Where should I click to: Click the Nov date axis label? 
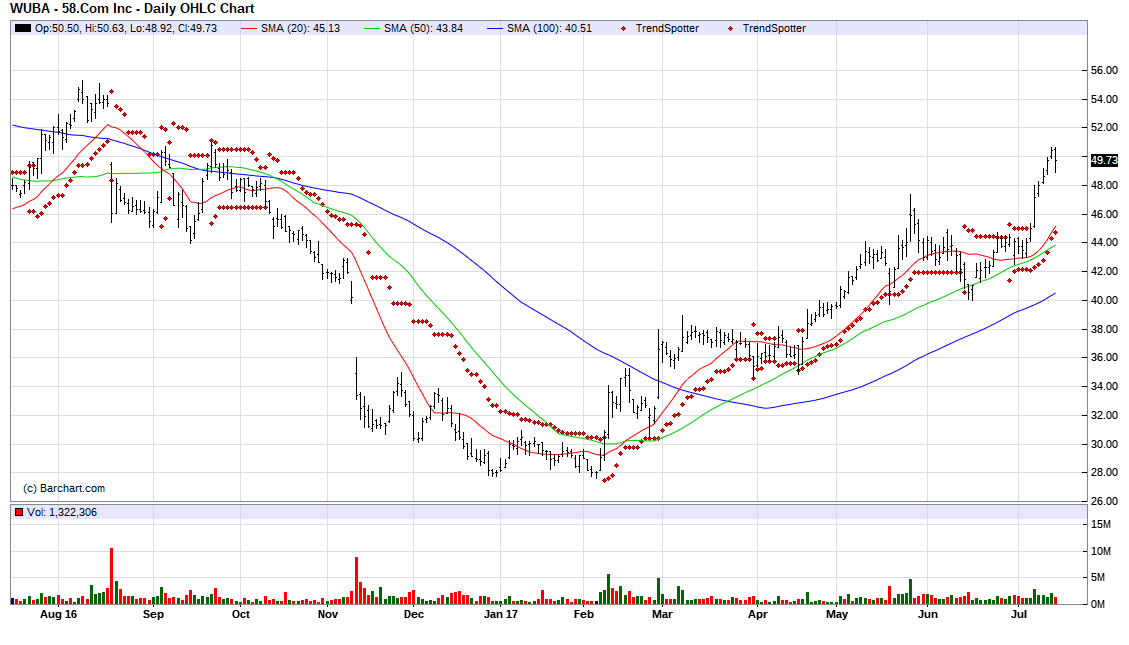[x=328, y=614]
